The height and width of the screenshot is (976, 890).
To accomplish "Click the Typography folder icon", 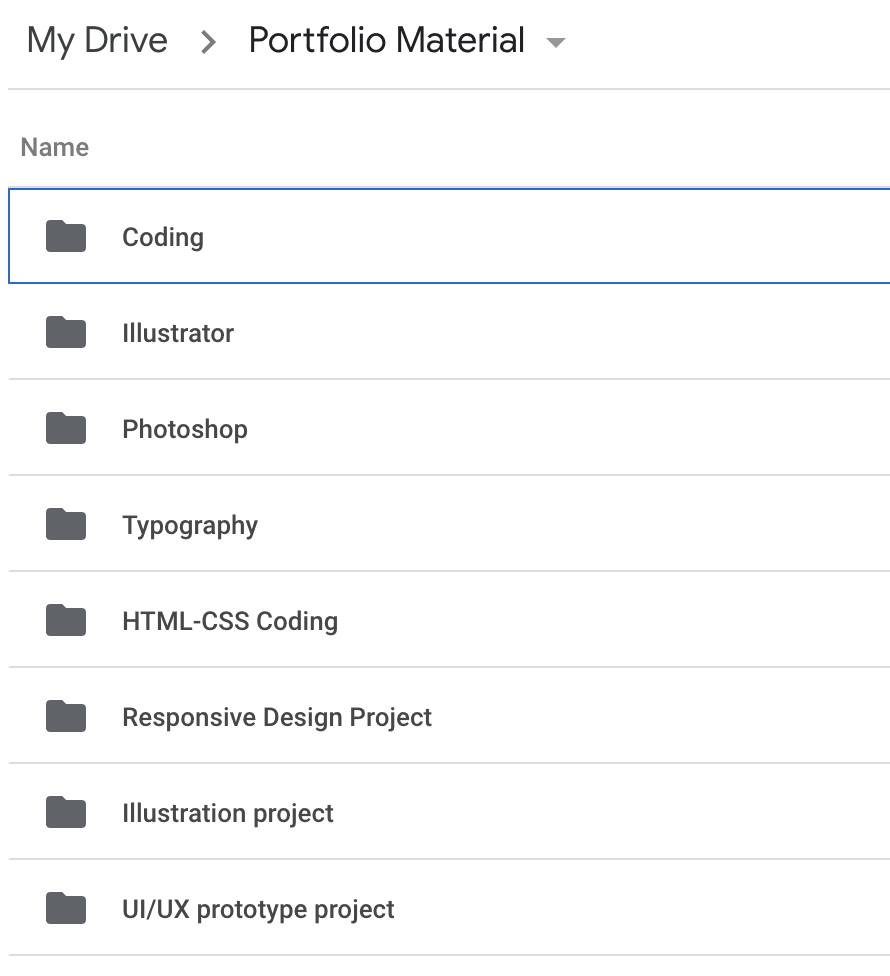I will (x=64, y=524).
